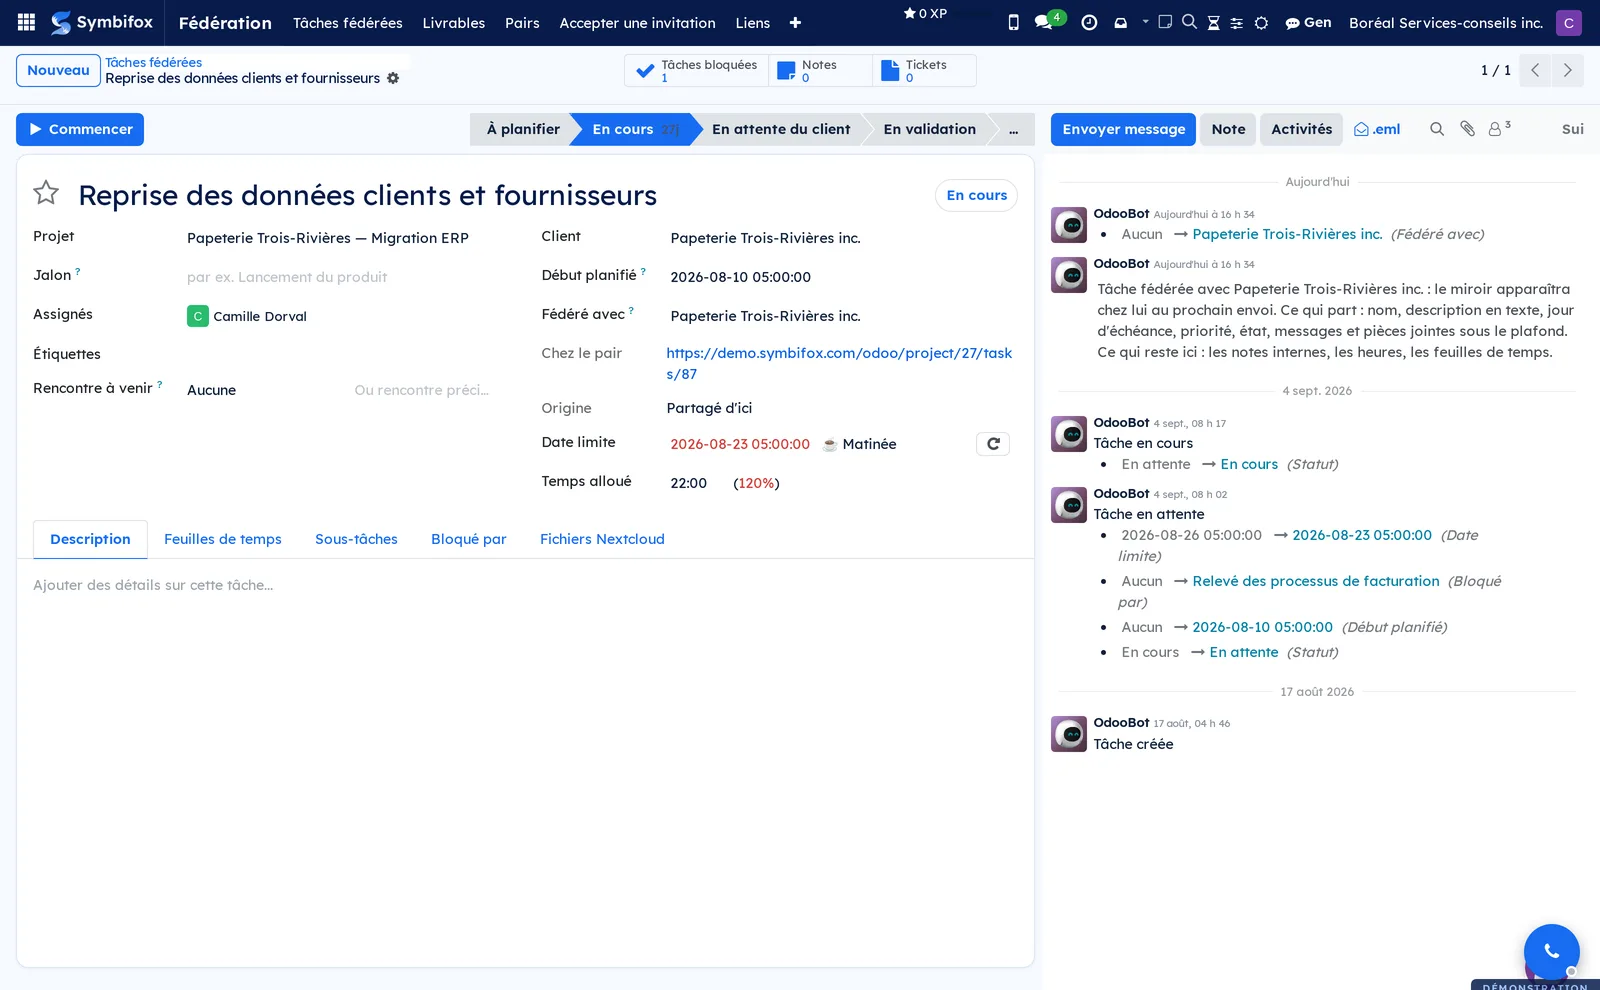Select the Description tab
The width and height of the screenshot is (1600, 990).
tap(90, 539)
